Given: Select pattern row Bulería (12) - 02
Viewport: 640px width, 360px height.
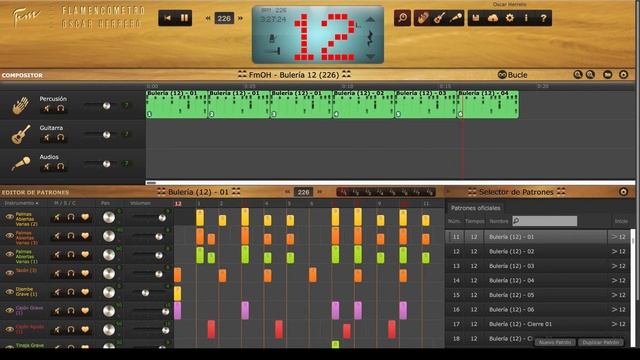Looking at the screenshot, I should click(538, 251).
